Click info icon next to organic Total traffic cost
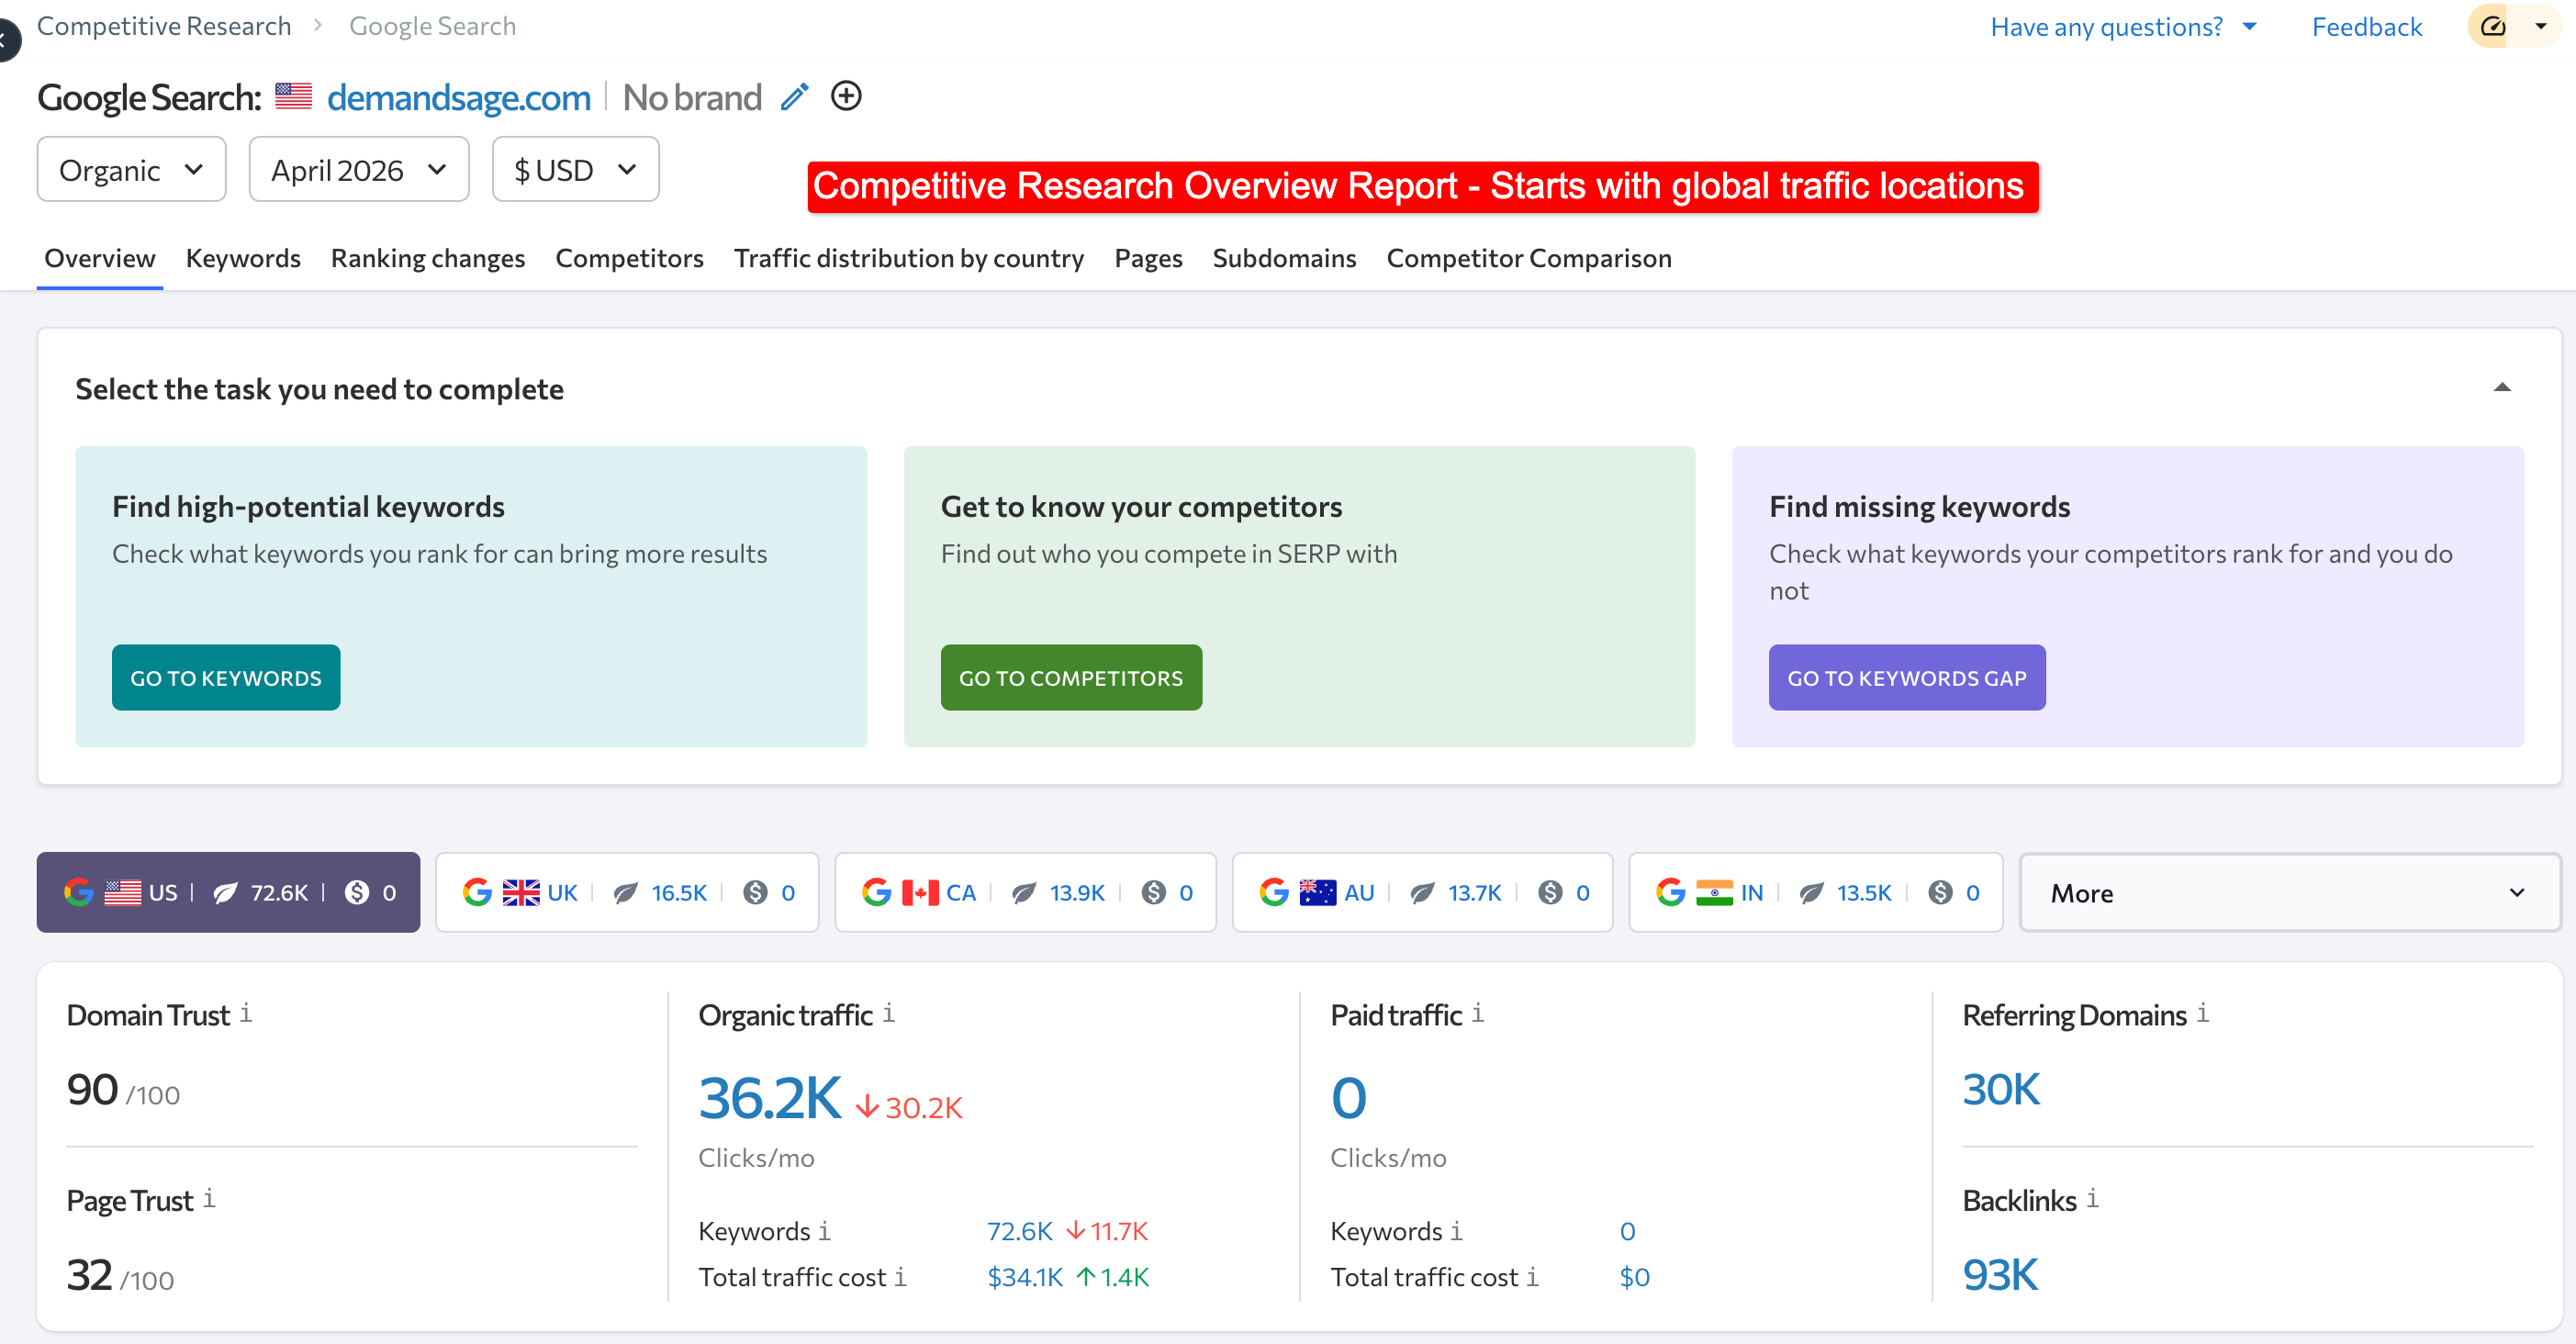This screenshot has width=2576, height=1344. coord(900,1277)
